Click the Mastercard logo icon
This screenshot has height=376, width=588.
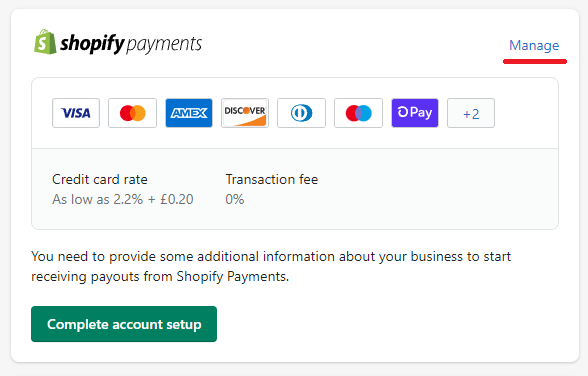(x=132, y=113)
